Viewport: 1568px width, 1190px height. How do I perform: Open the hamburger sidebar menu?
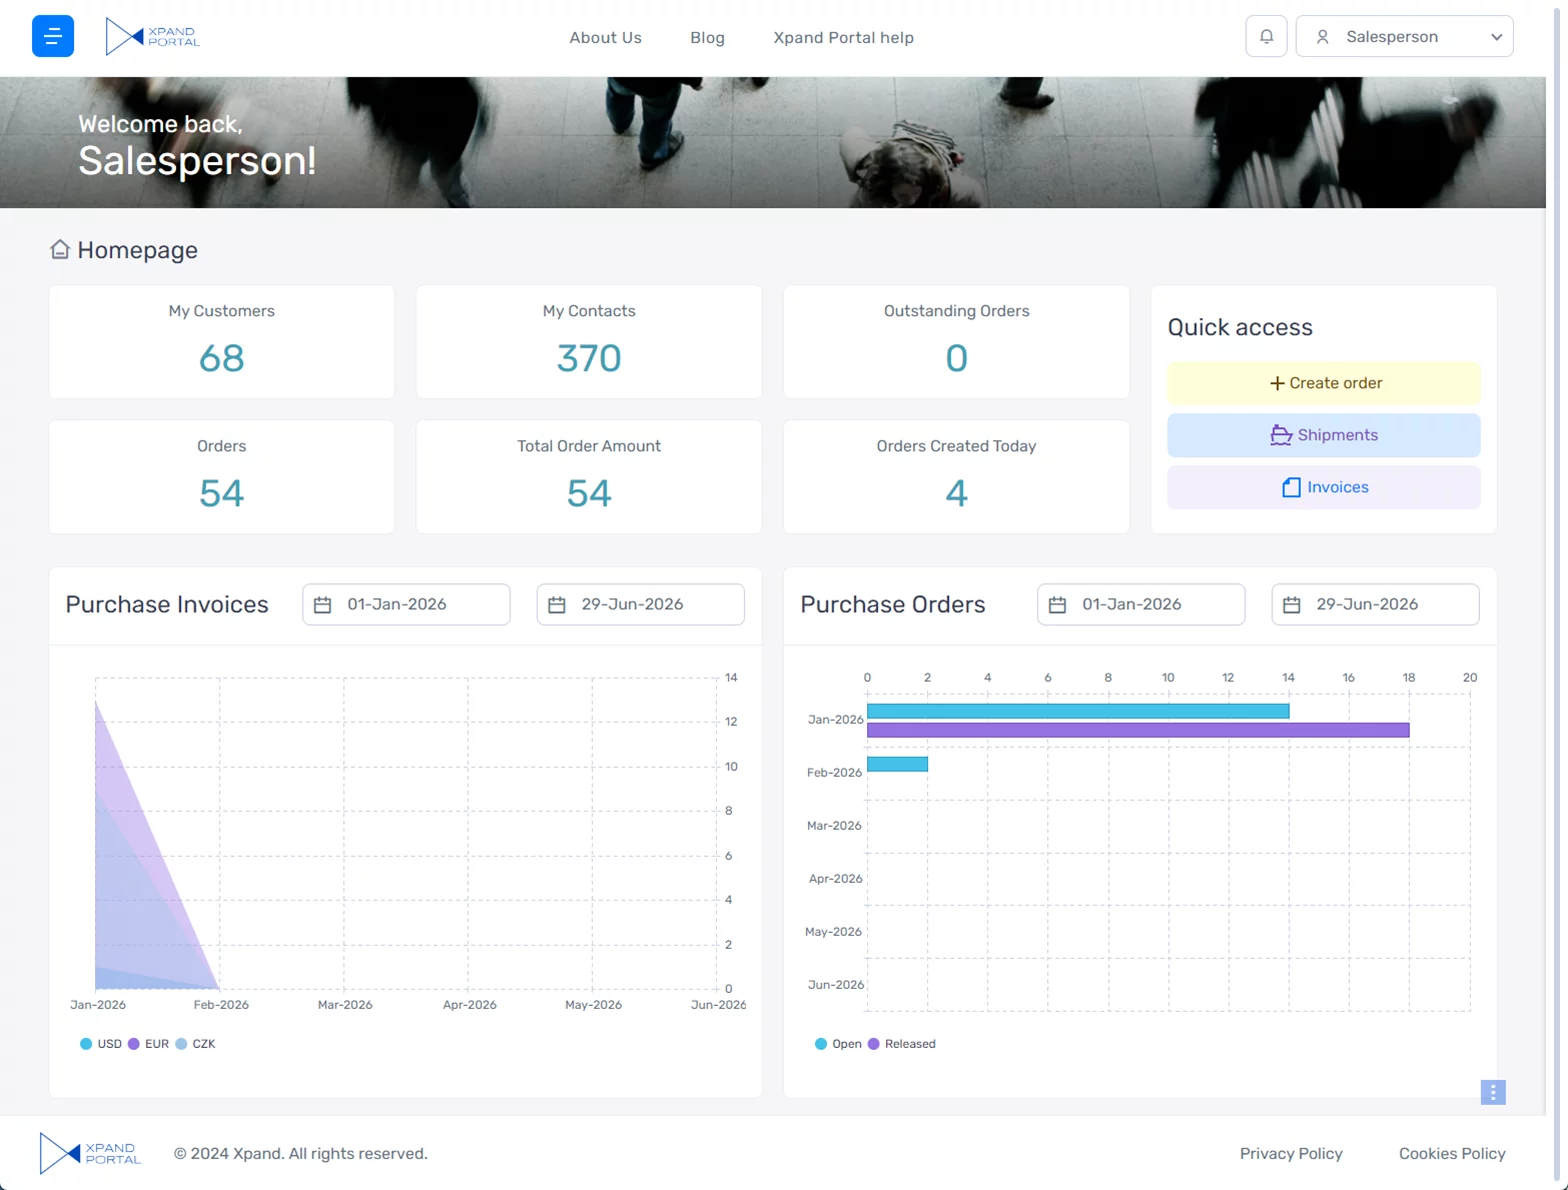point(53,37)
